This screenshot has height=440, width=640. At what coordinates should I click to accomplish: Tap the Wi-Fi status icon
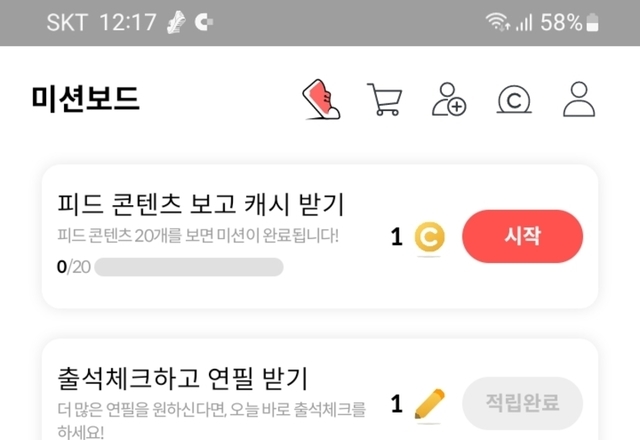coord(497,22)
